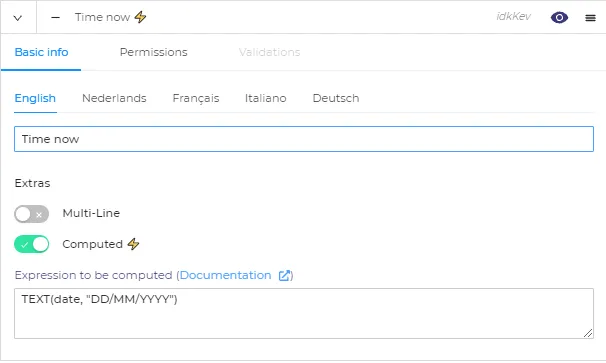The height and width of the screenshot is (363, 606).
Task: Click the idkKev identifier text
Action: pos(514,16)
